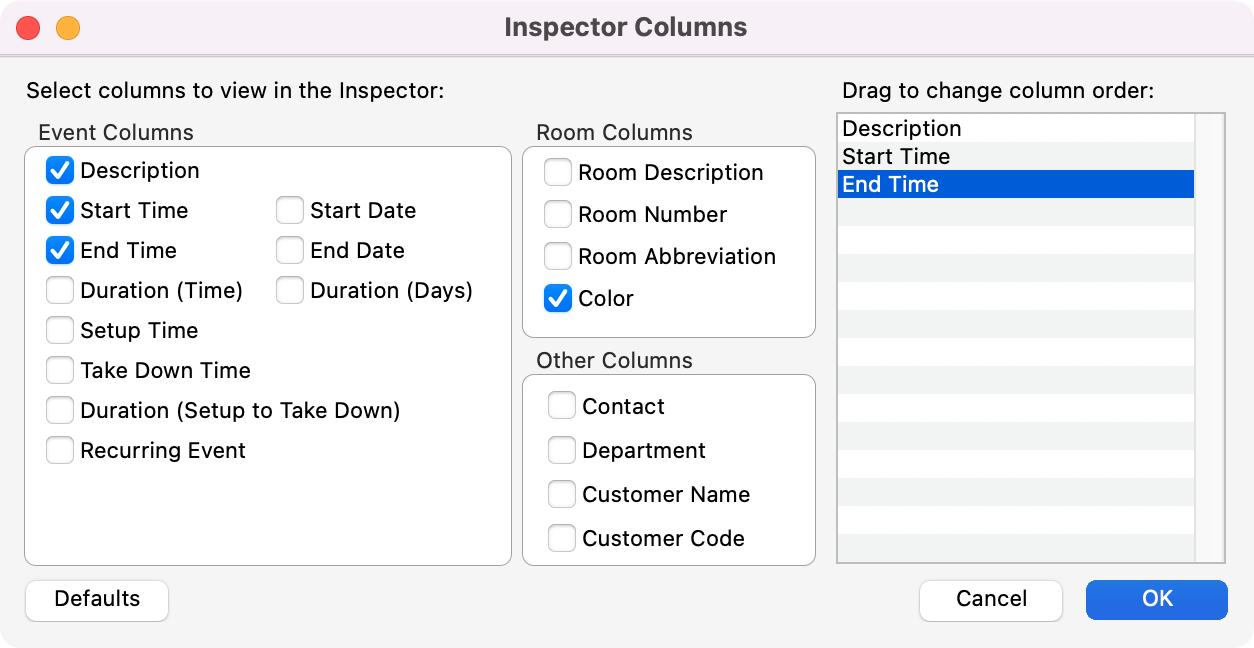This screenshot has width=1254, height=648.
Task: Uncheck the Color column checkbox
Action: point(558,299)
